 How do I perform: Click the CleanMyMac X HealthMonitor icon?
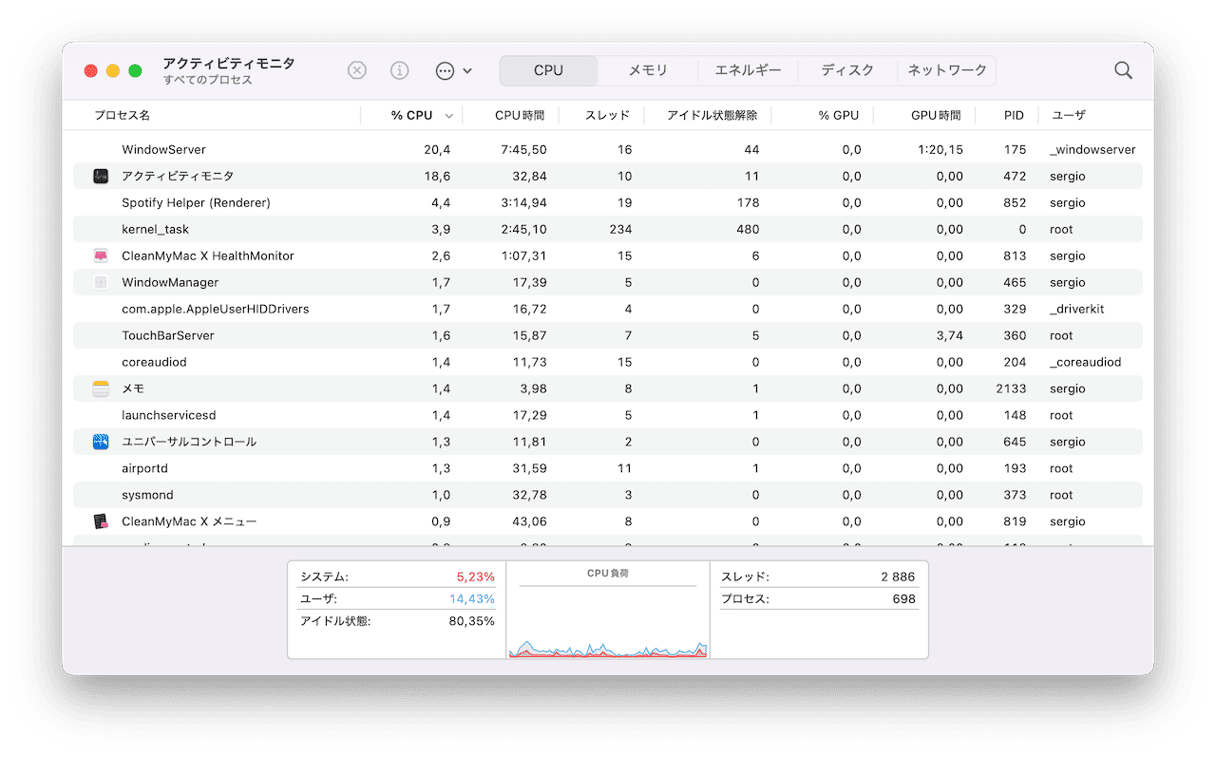[101, 256]
